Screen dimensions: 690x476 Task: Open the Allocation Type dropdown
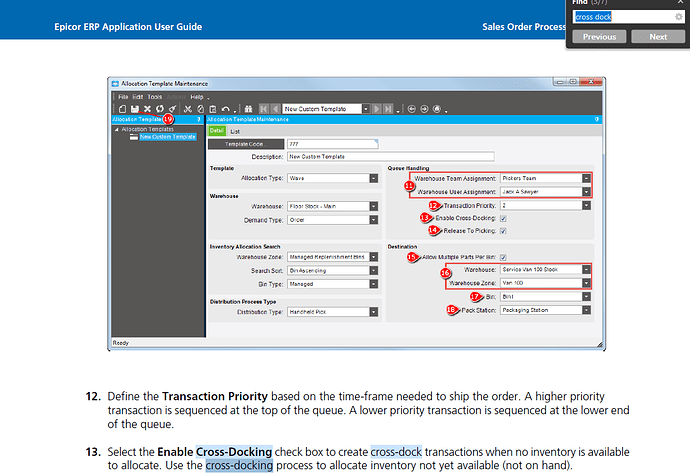point(374,178)
